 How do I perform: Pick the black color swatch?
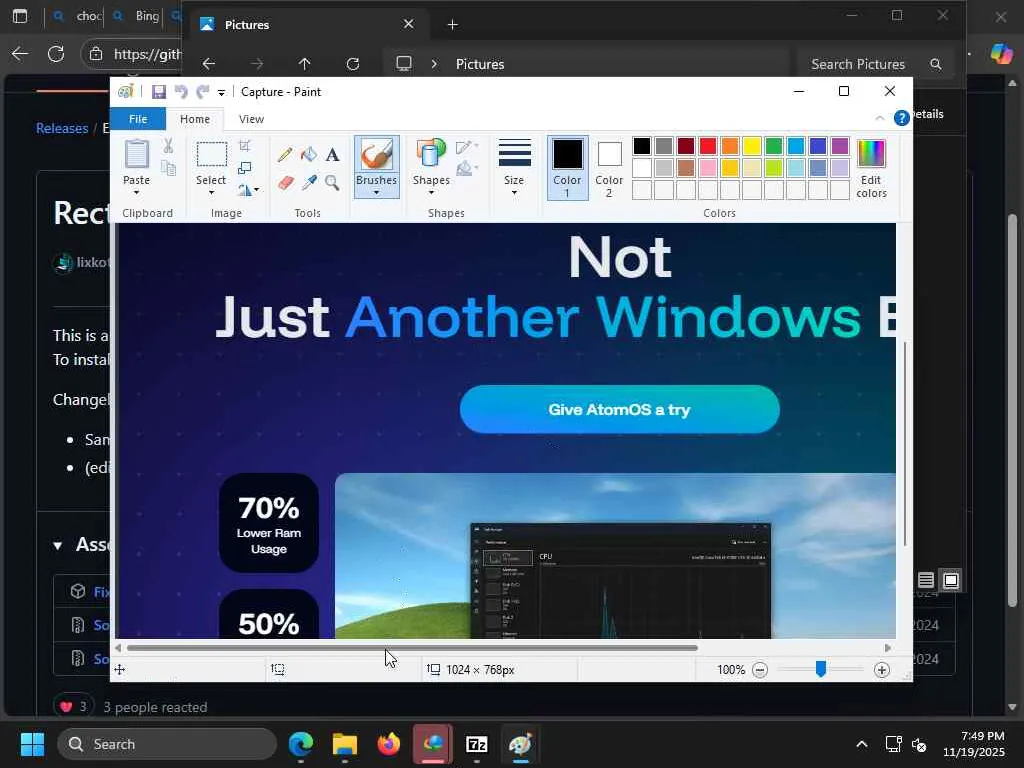pyautogui.click(x=641, y=146)
